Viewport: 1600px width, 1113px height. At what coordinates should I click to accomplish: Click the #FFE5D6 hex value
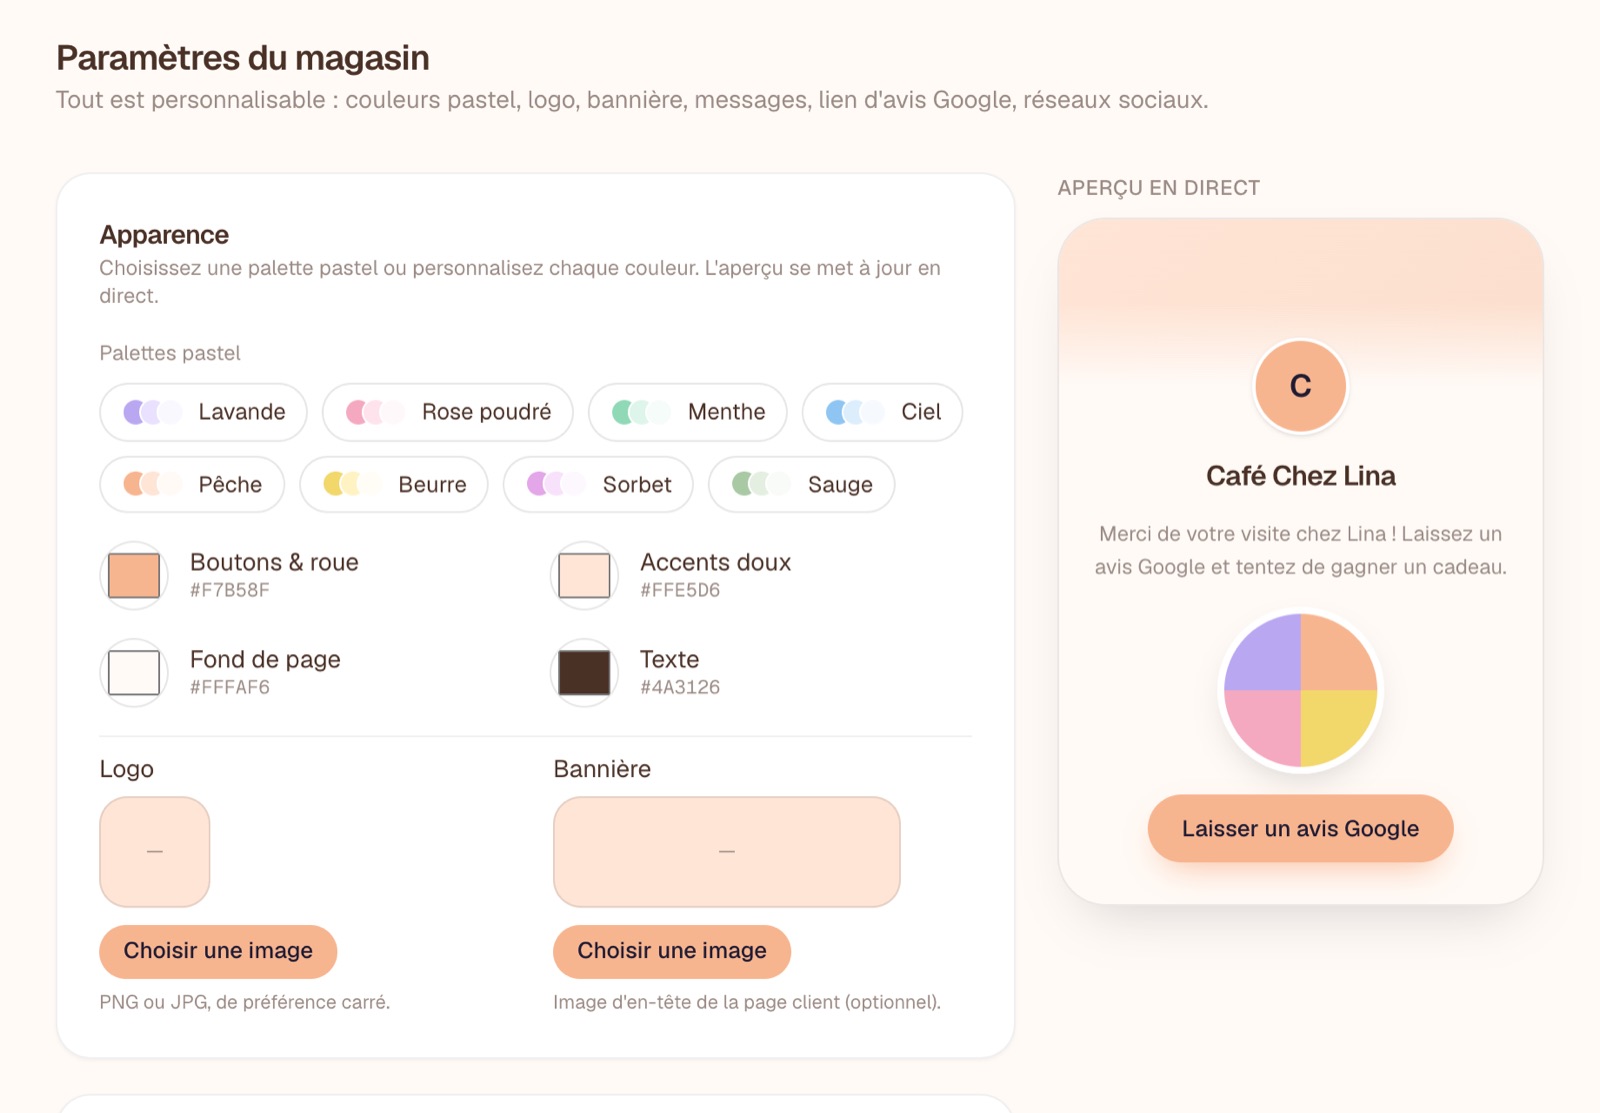[680, 590]
